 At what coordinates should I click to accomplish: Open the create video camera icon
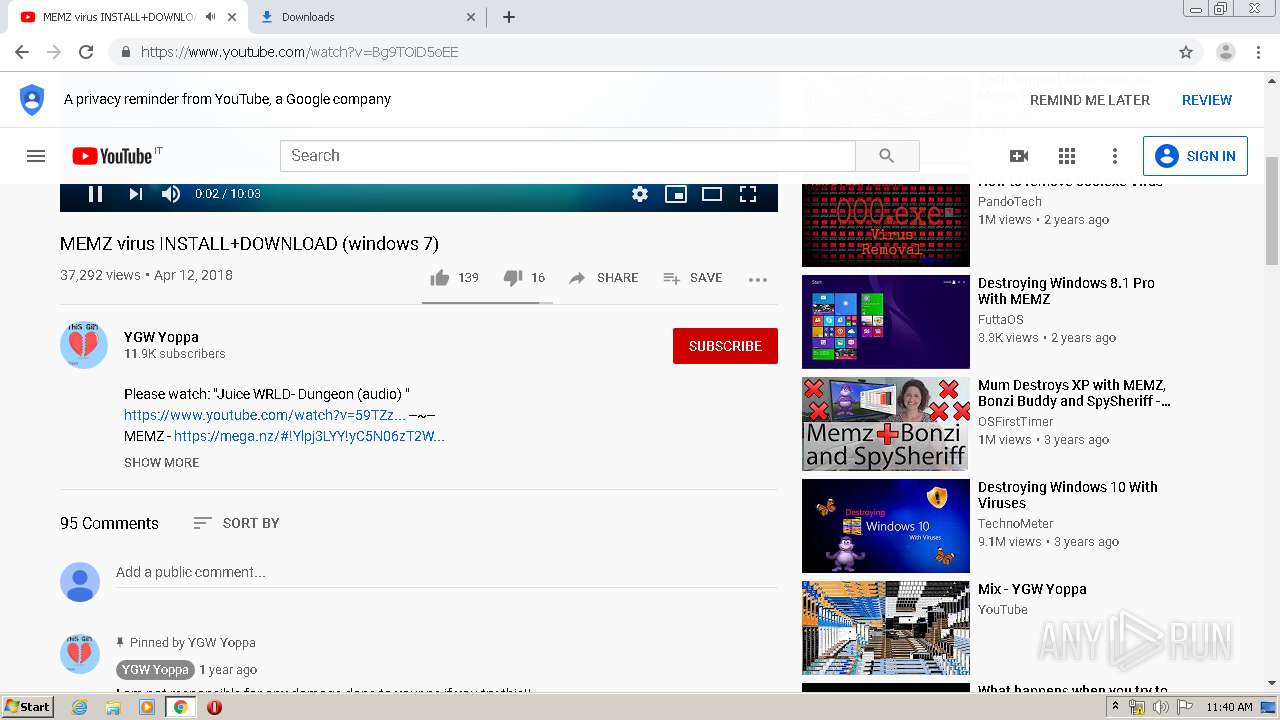point(1019,156)
